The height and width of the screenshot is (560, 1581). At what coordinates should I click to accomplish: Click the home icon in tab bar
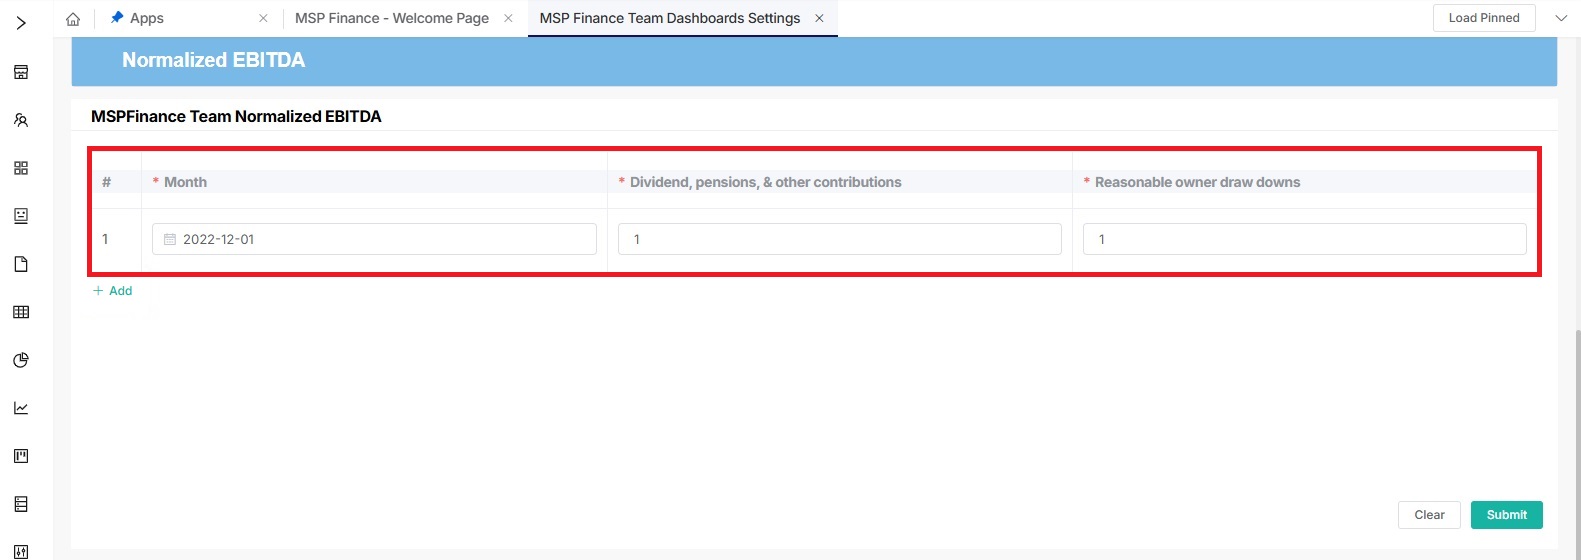coord(73,19)
